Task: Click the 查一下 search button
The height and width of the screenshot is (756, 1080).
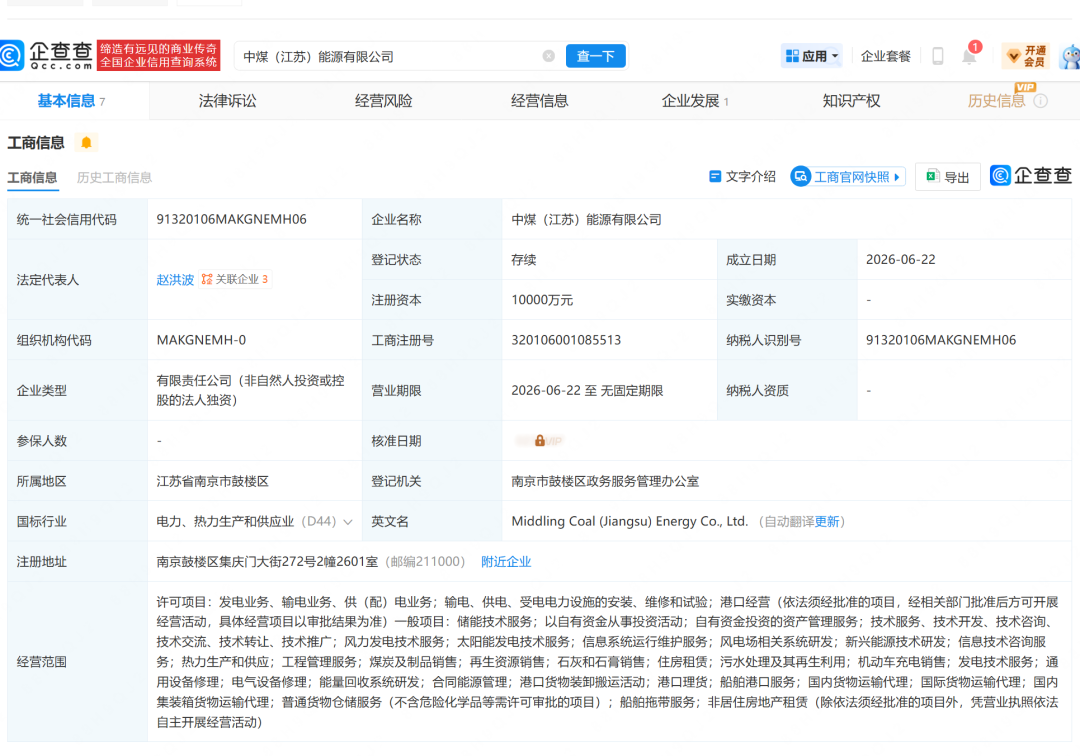Action: coord(596,56)
